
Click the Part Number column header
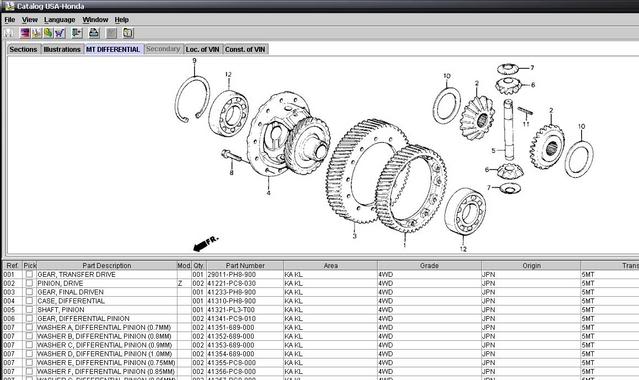245,265
